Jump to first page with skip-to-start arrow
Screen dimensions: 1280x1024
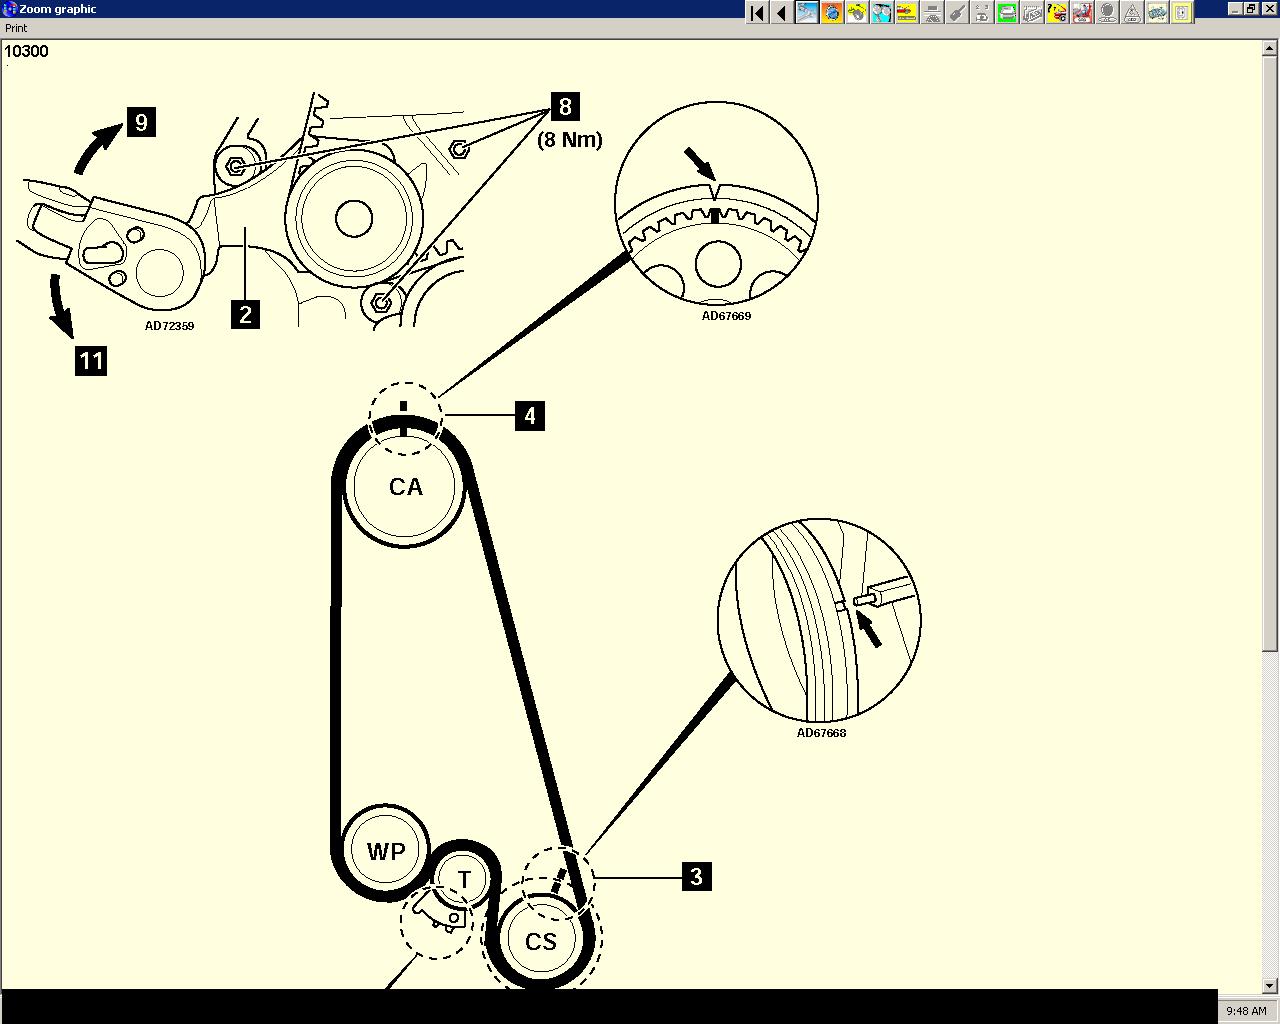click(x=757, y=12)
